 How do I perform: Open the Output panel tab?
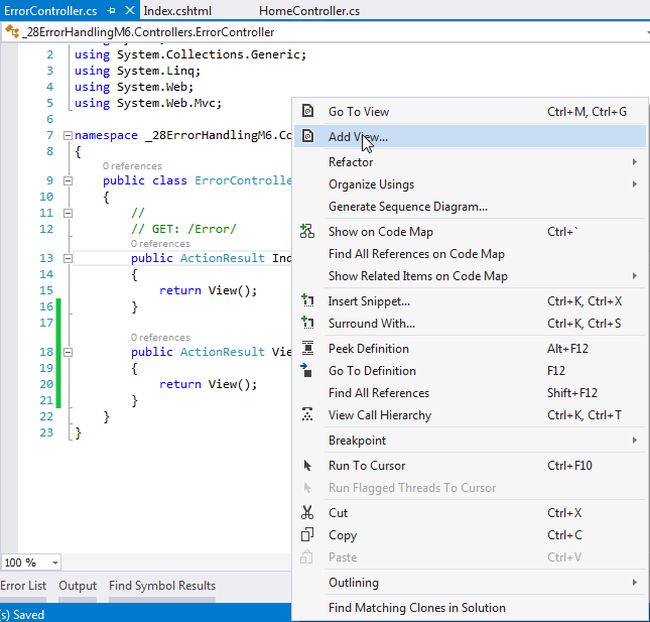(x=78, y=586)
